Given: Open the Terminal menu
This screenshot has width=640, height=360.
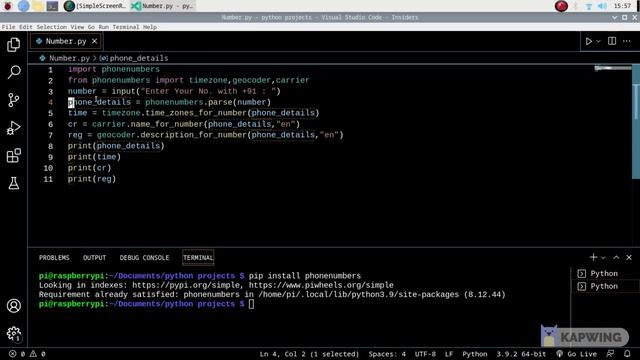Looking at the screenshot, I should 126,27.
